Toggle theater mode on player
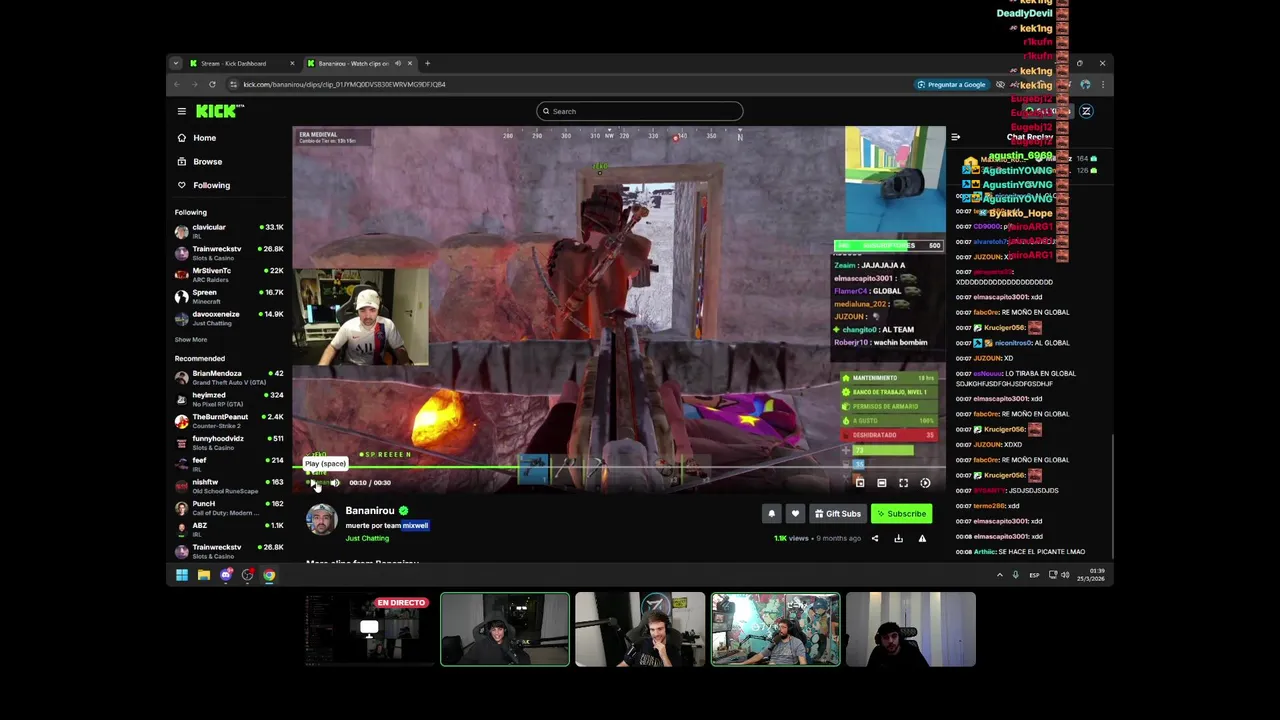 point(882,483)
